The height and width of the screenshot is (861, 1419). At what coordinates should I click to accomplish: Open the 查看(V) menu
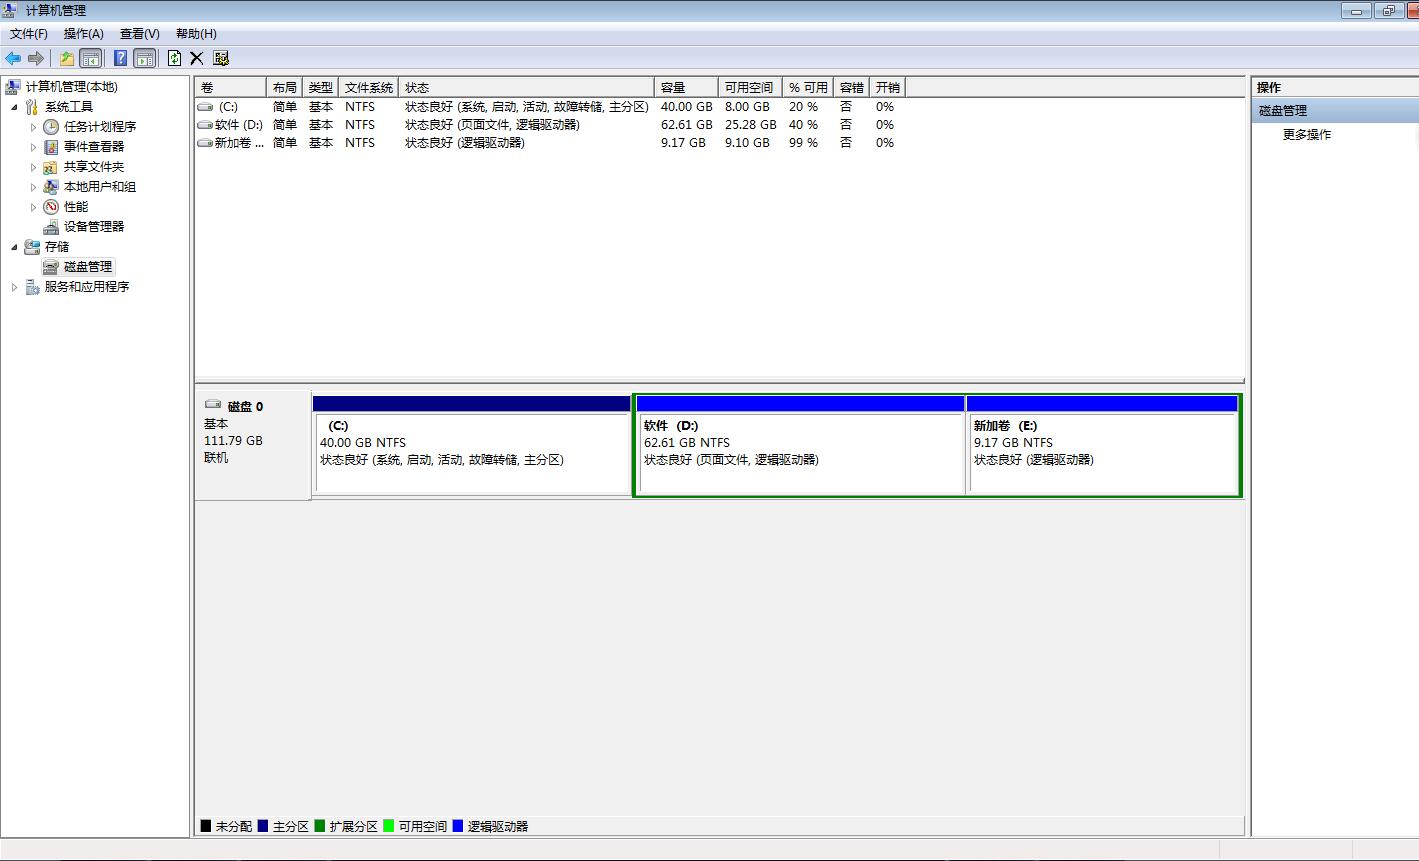(x=140, y=34)
